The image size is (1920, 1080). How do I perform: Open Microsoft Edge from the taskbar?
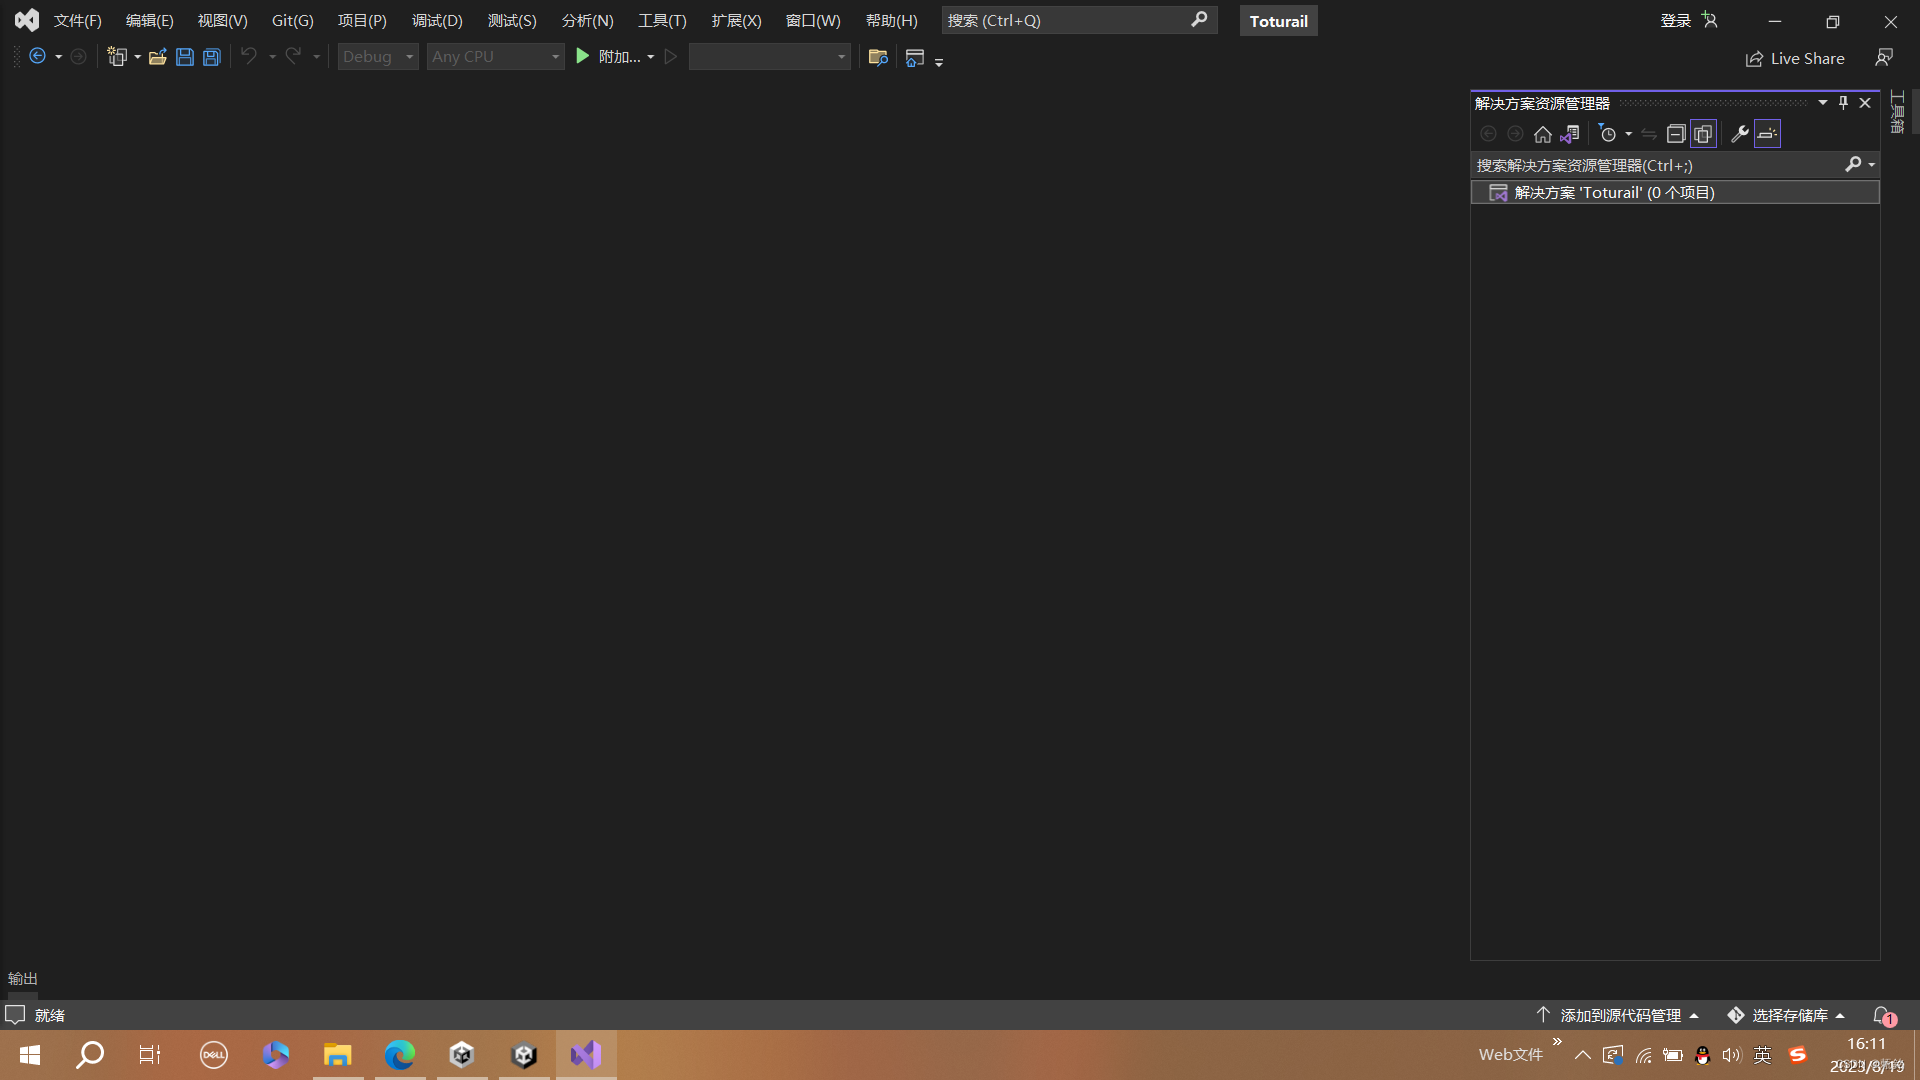(x=399, y=1055)
